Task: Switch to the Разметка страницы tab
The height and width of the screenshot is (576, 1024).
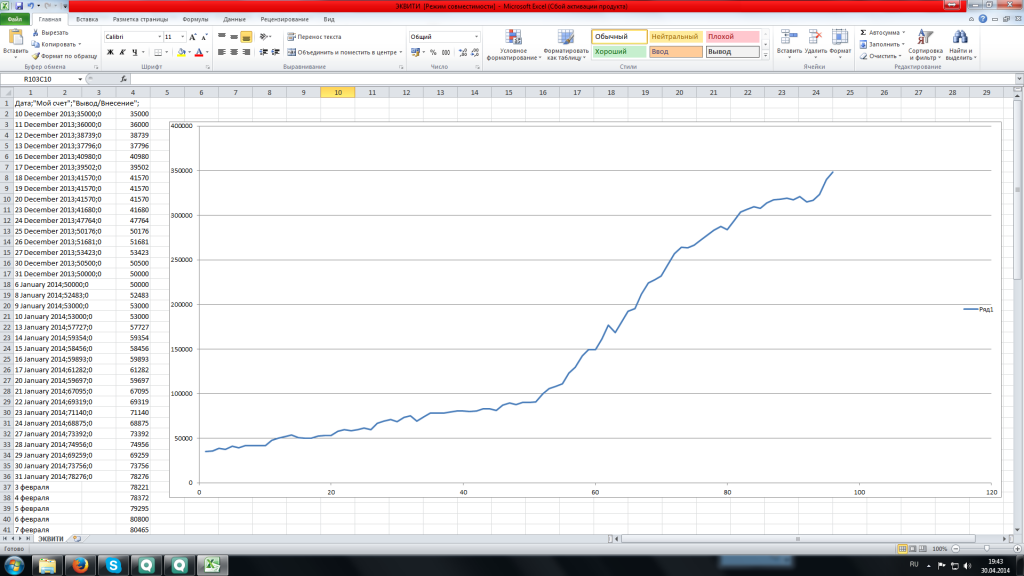Action: point(140,19)
